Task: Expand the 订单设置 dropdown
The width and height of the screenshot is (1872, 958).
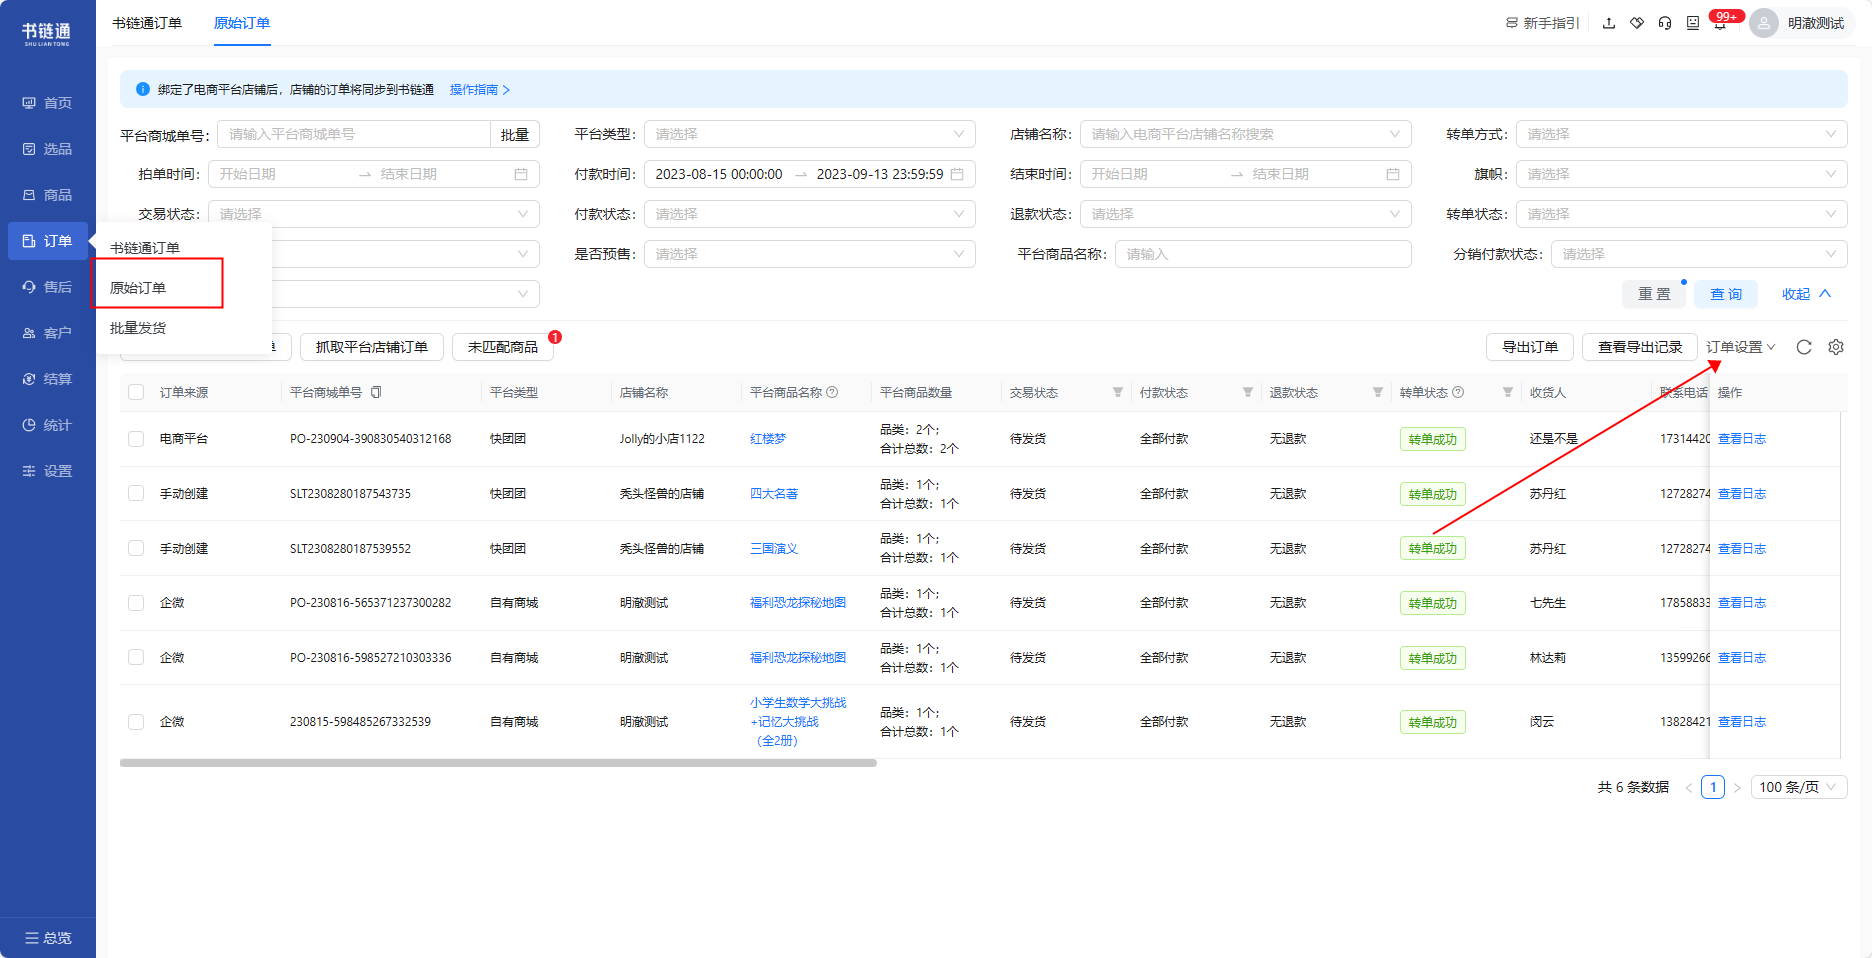Action: point(1741,347)
